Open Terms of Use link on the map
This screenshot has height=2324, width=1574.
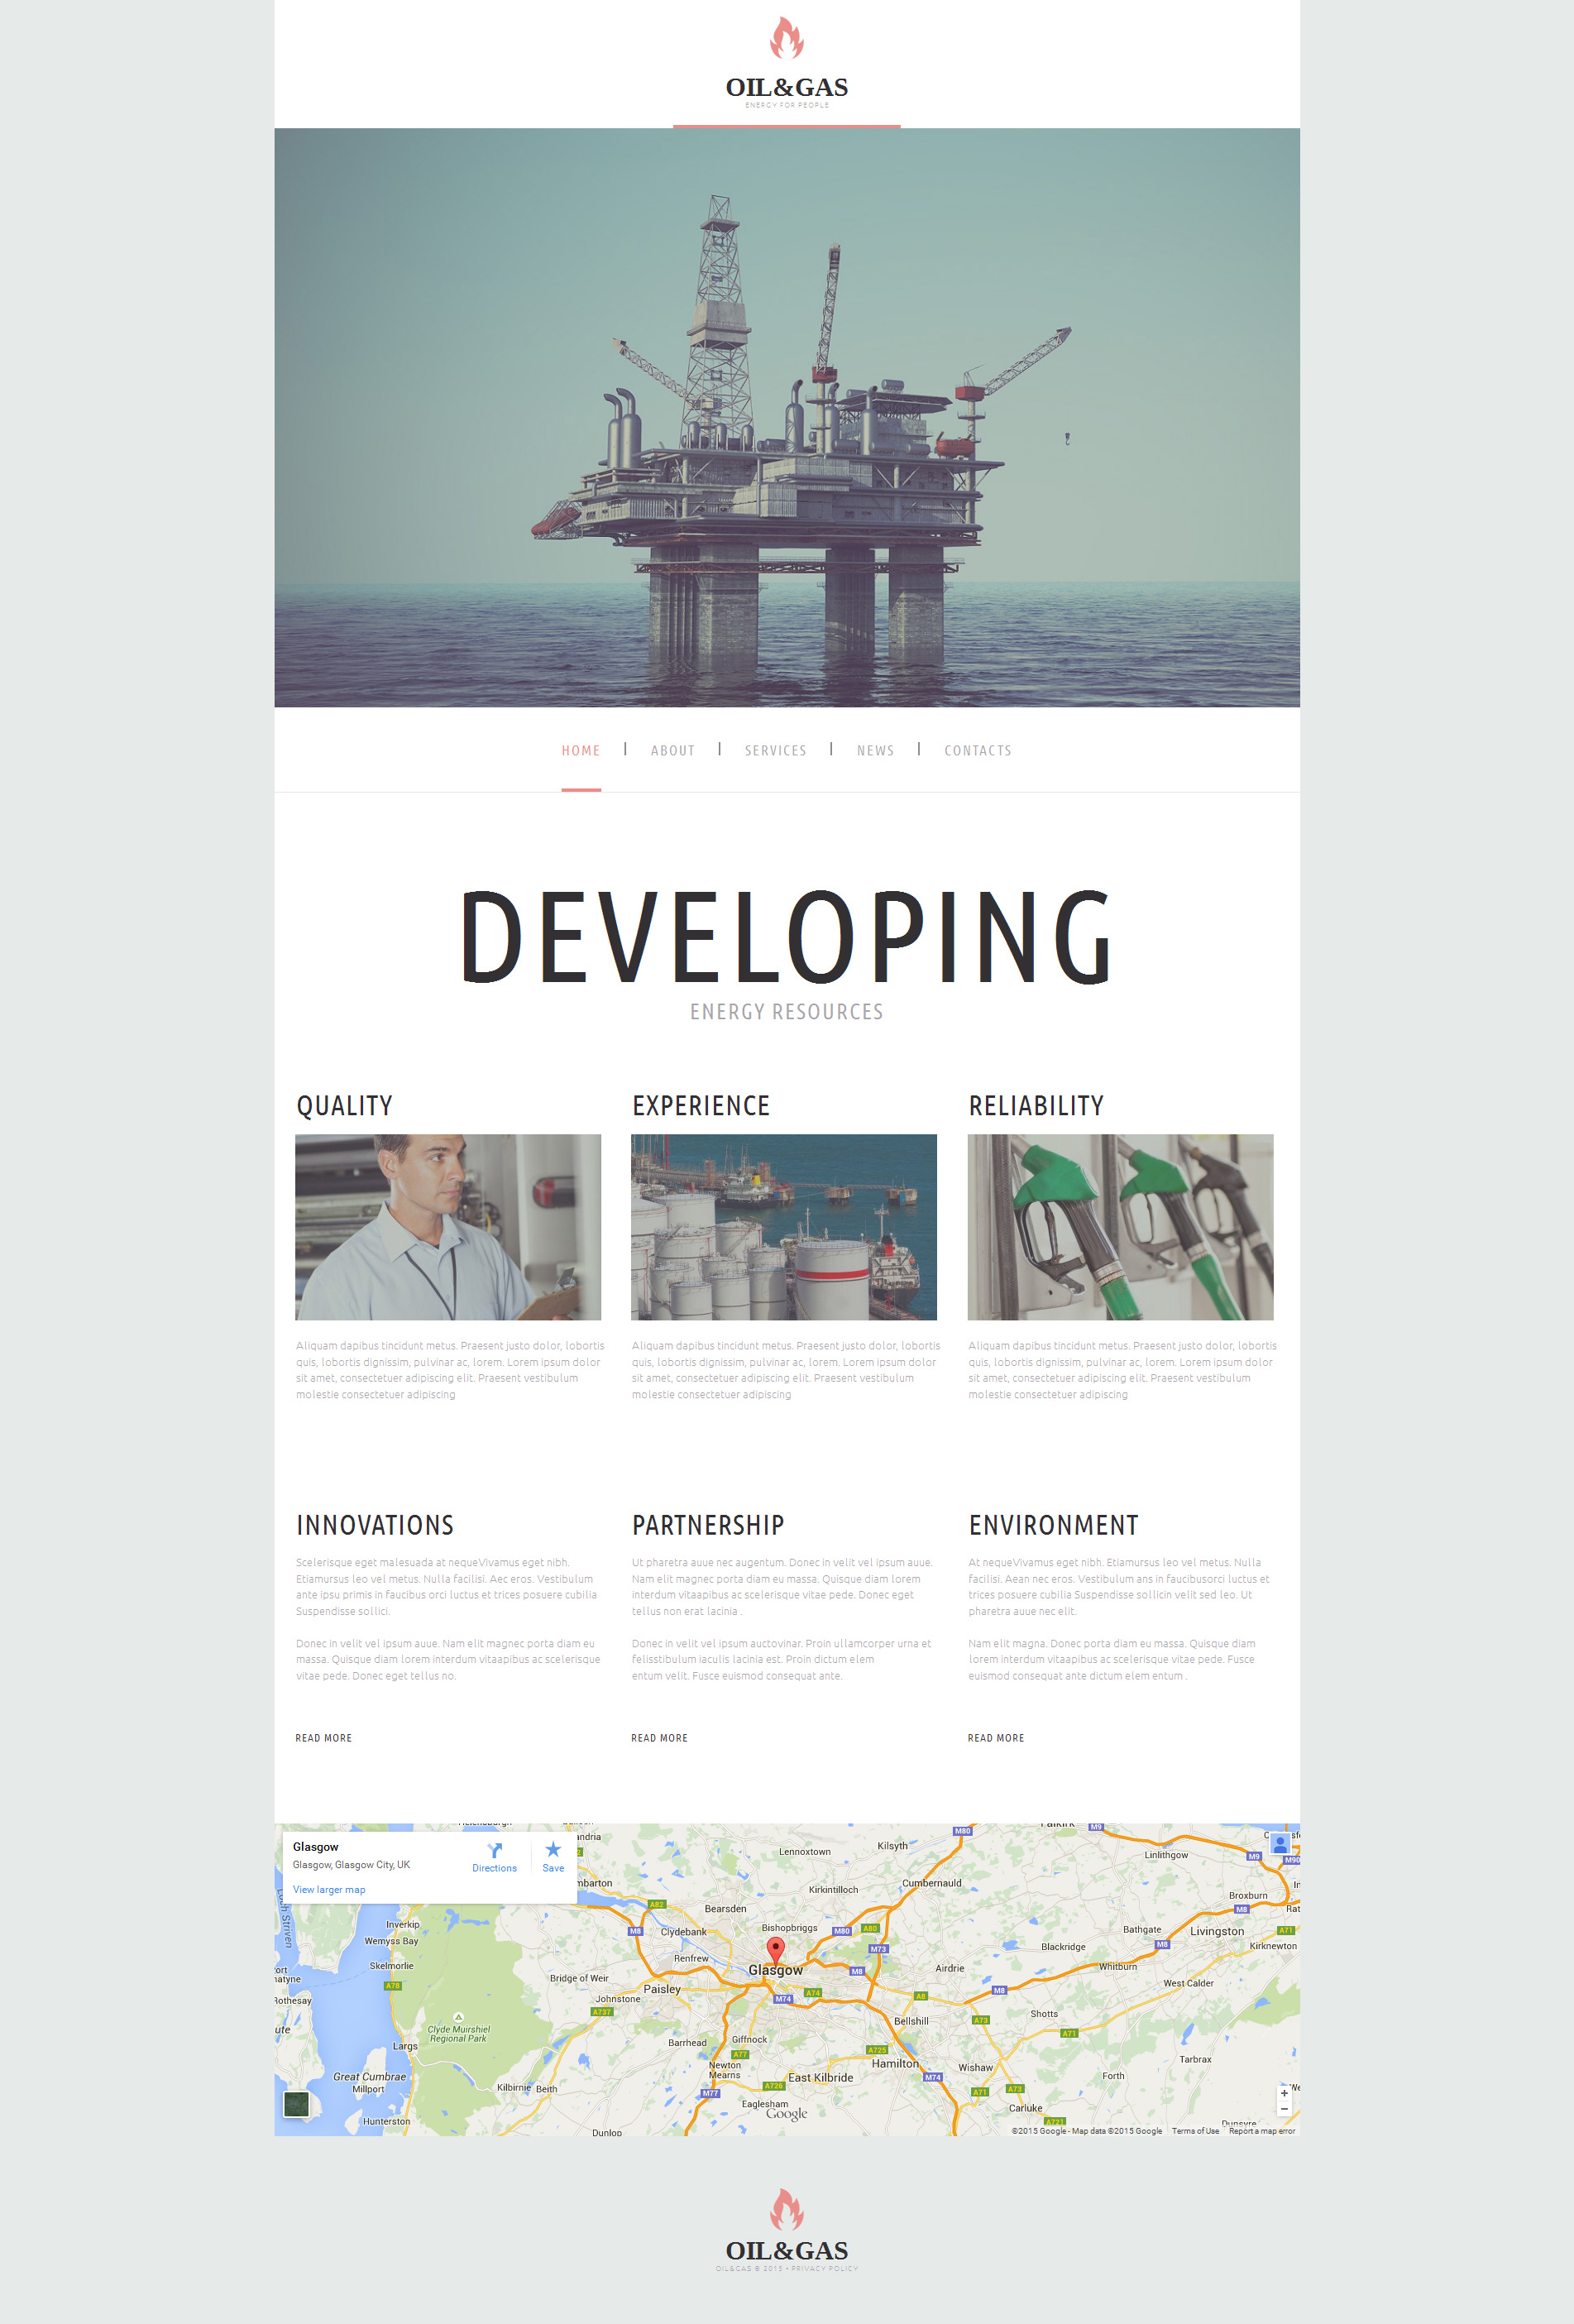[x=1195, y=2131]
